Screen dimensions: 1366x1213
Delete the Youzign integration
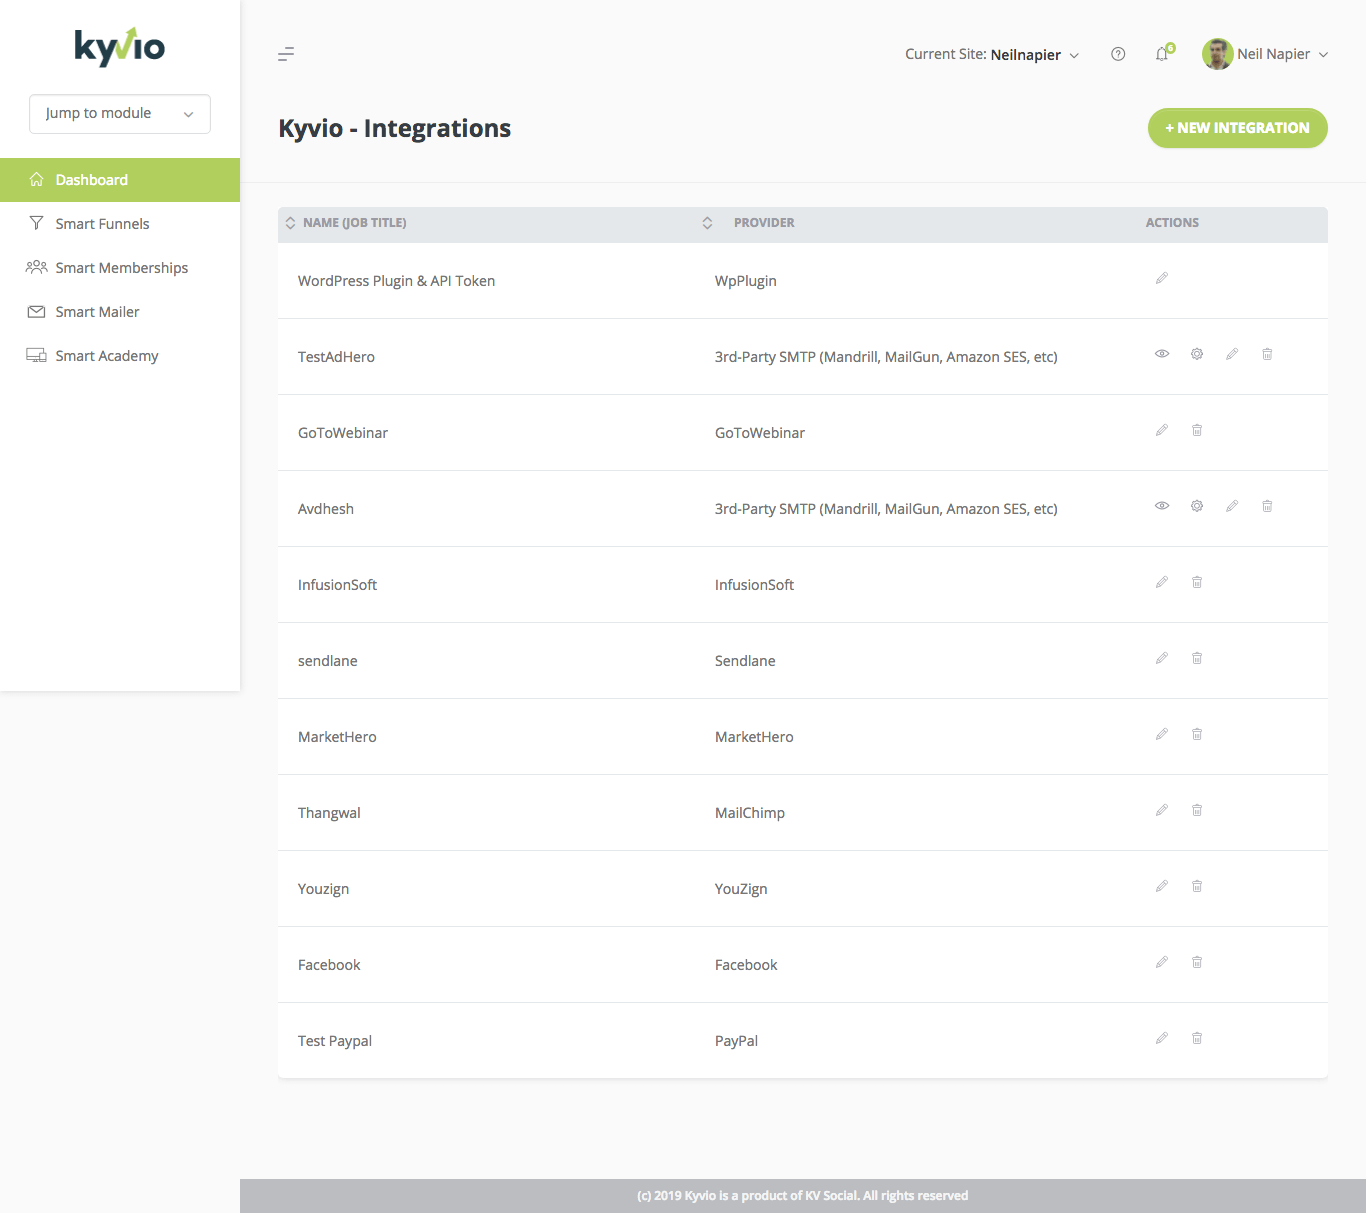tap(1197, 886)
